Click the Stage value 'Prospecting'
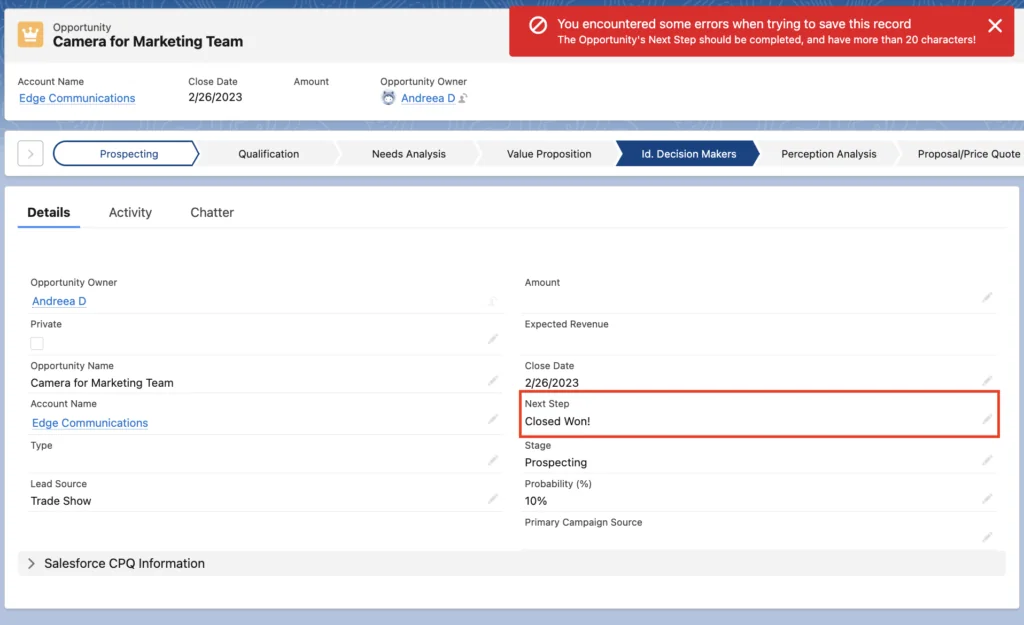The image size is (1024, 625). coord(556,462)
